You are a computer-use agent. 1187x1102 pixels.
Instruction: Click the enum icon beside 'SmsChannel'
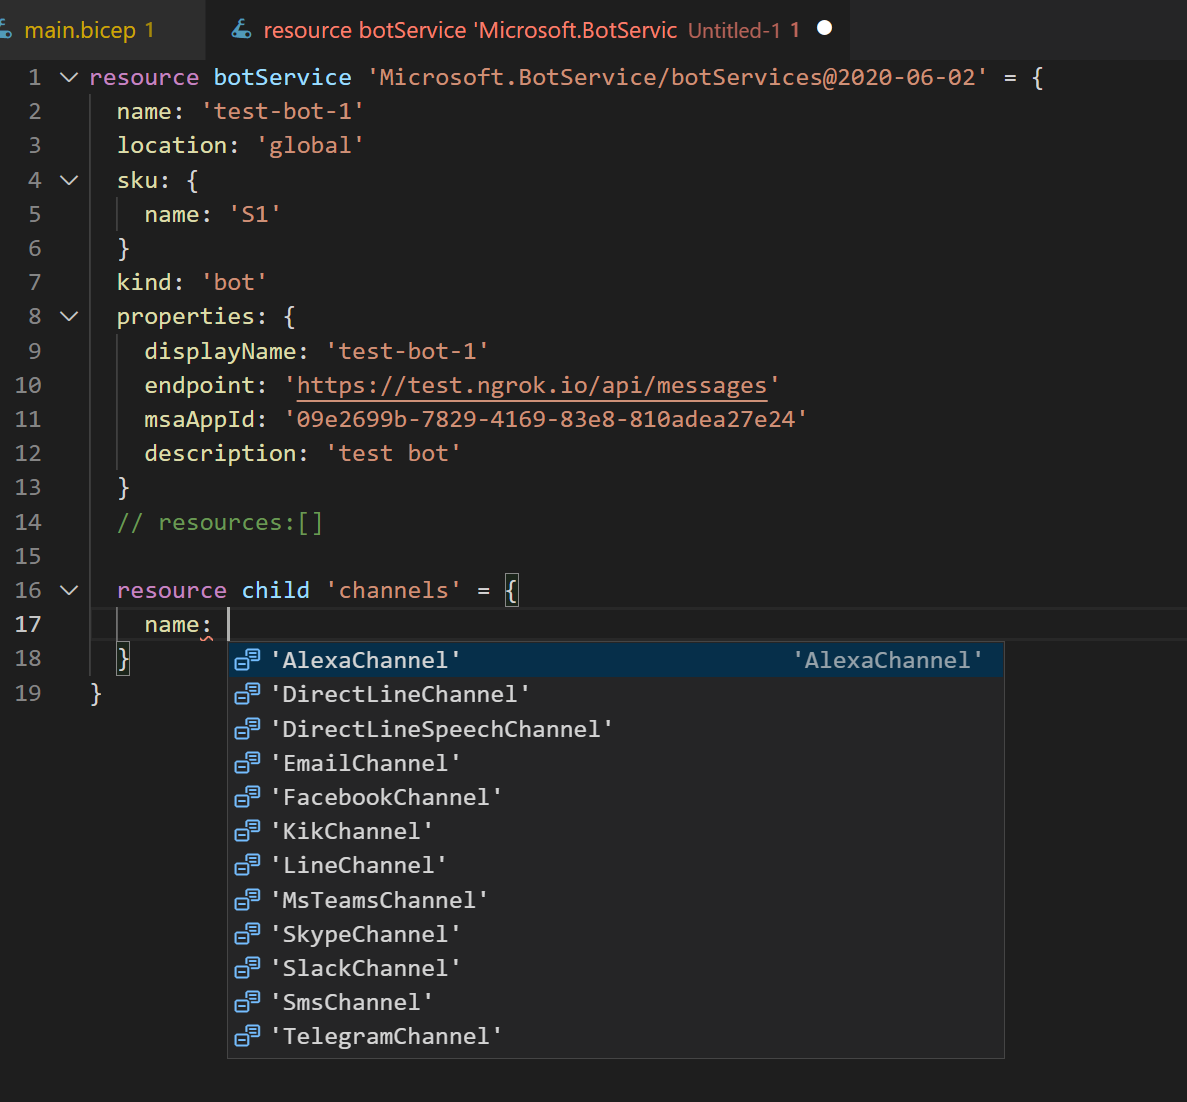click(247, 1002)
